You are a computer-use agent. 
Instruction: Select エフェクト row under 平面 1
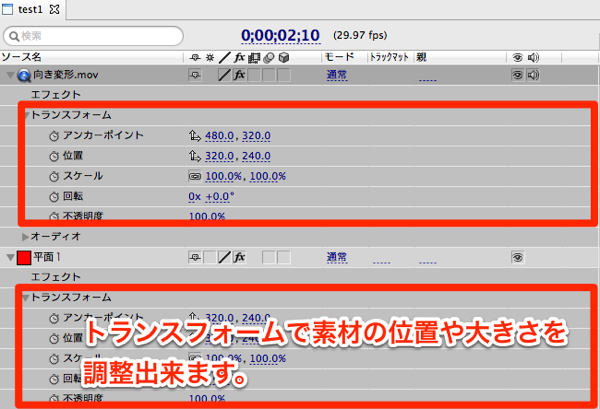(56, 277)
